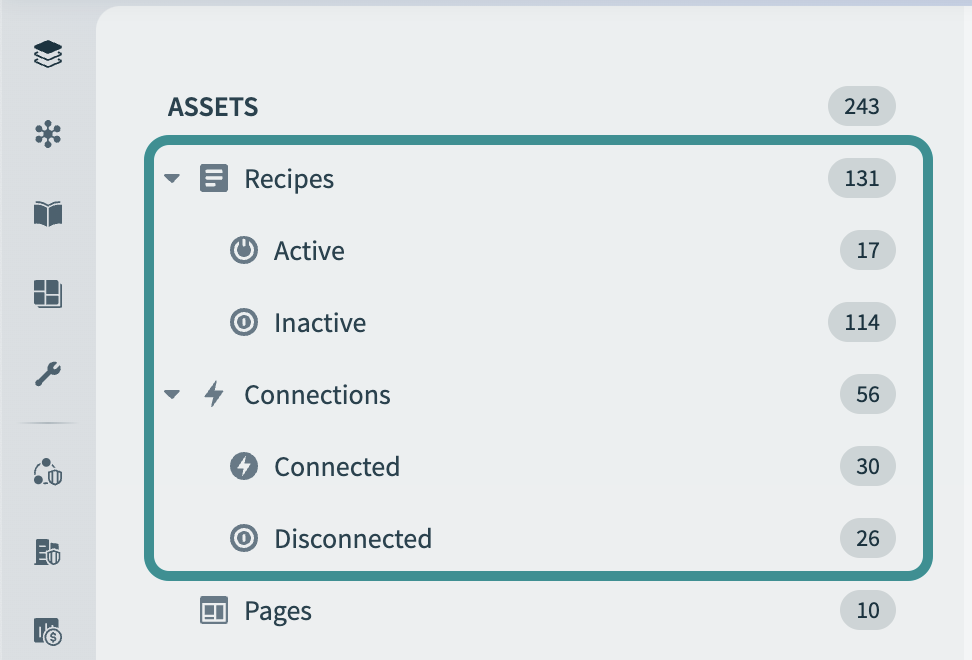Click the Recipes document icon

click(213, 178)
